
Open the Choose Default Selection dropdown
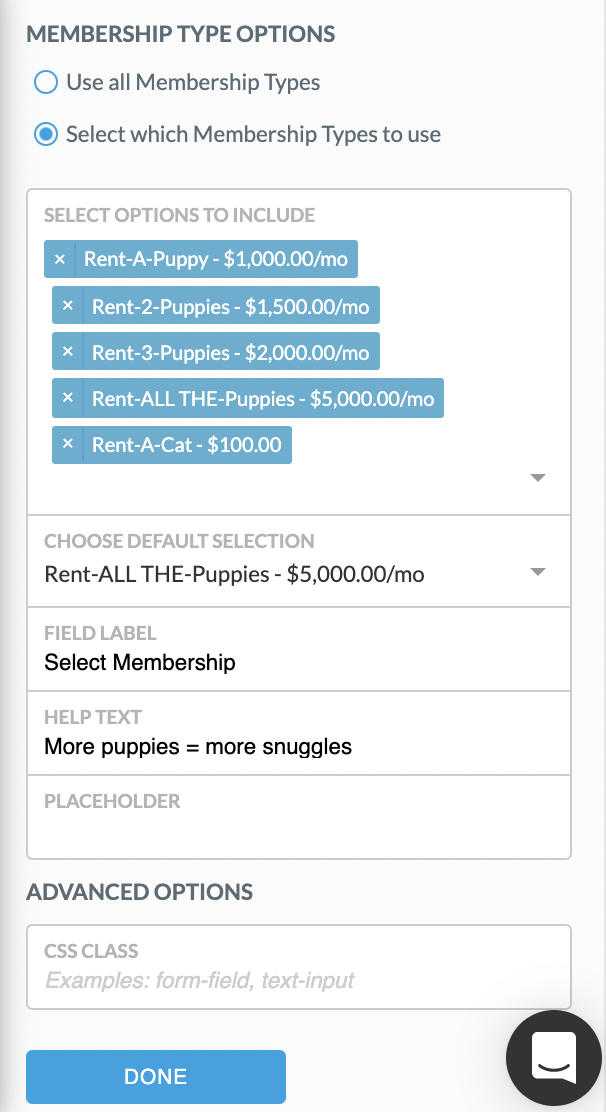pyautogui.click(x=298, y=561)
